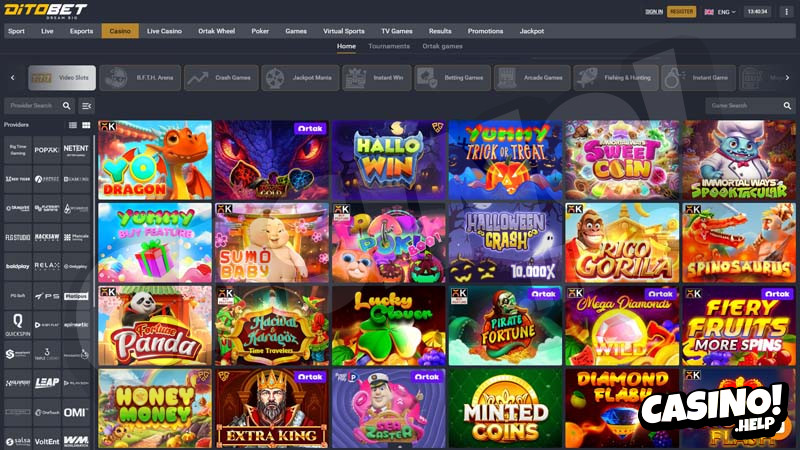Click the REGISTER button
The width and height of the screenshot is (800, 450).
pyautogui.click(x=681, y=12)
